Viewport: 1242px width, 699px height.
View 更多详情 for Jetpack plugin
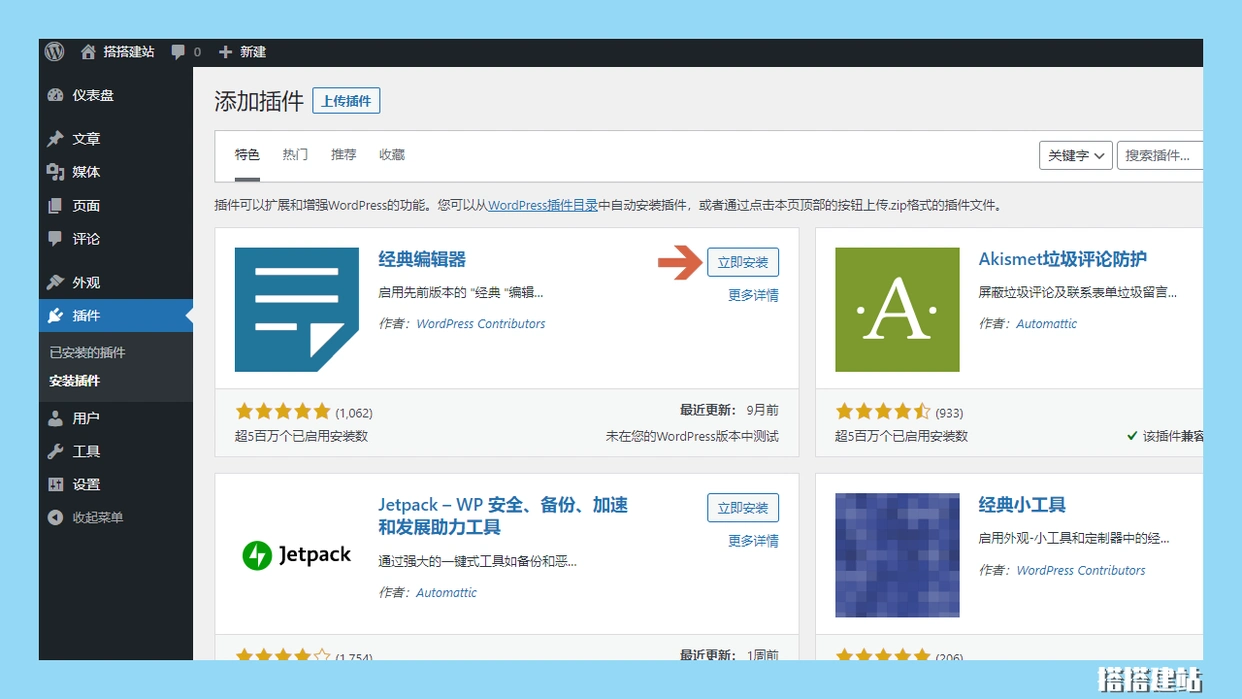coord(752,541)
